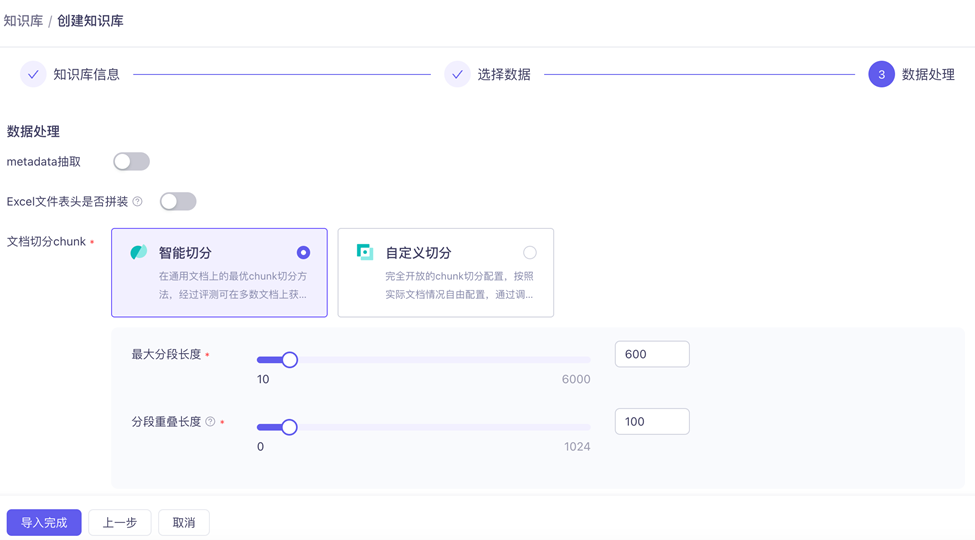Click the 最大分段长度 input showing 600
The height and width of the screenshot is (540, 975).
652,354
